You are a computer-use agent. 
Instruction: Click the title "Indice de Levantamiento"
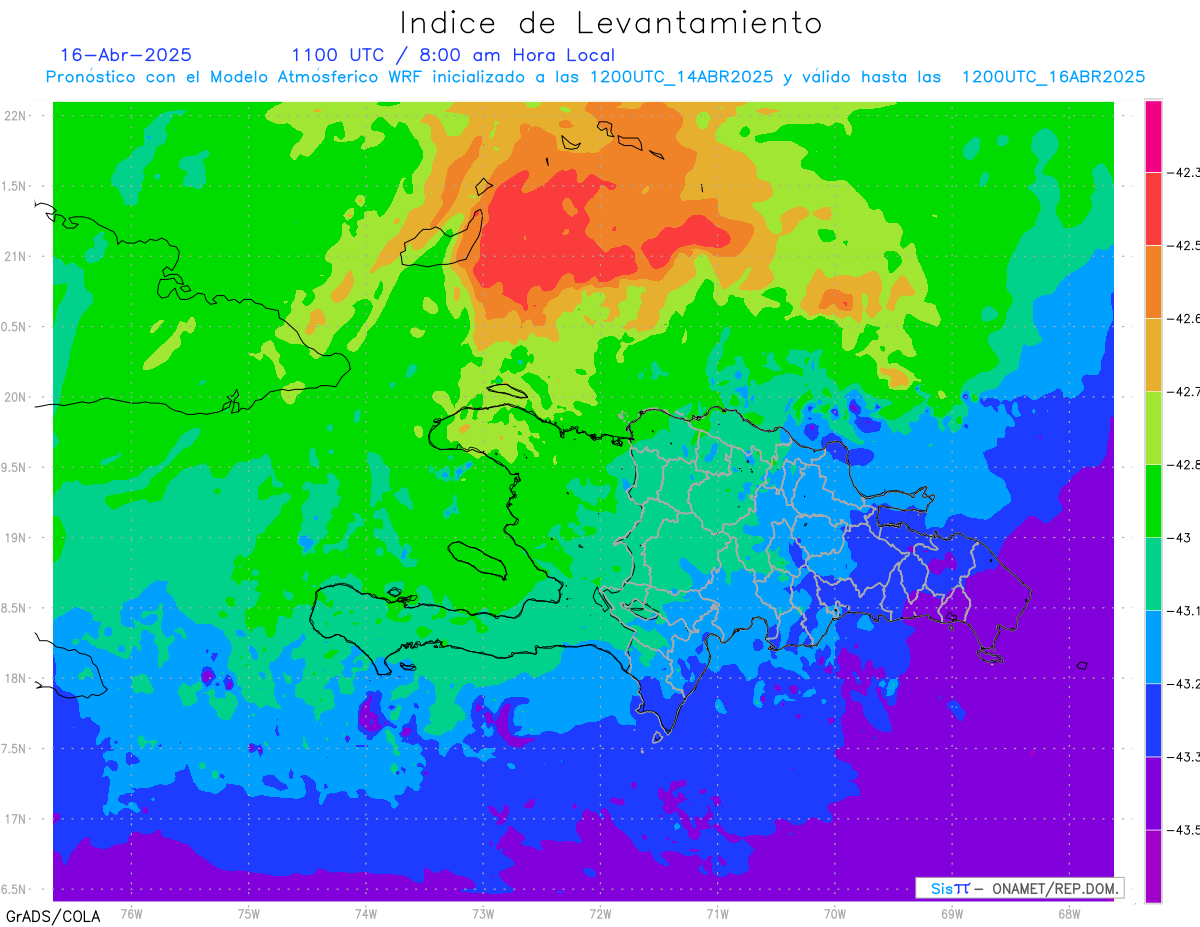pyautogui.click(x=611, y=22)
